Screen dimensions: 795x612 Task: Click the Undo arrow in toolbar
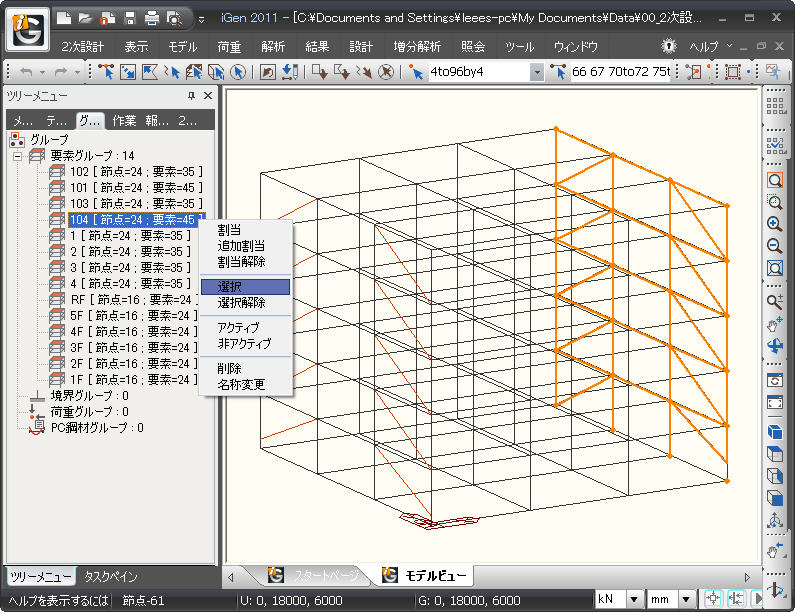coord(27,72)
